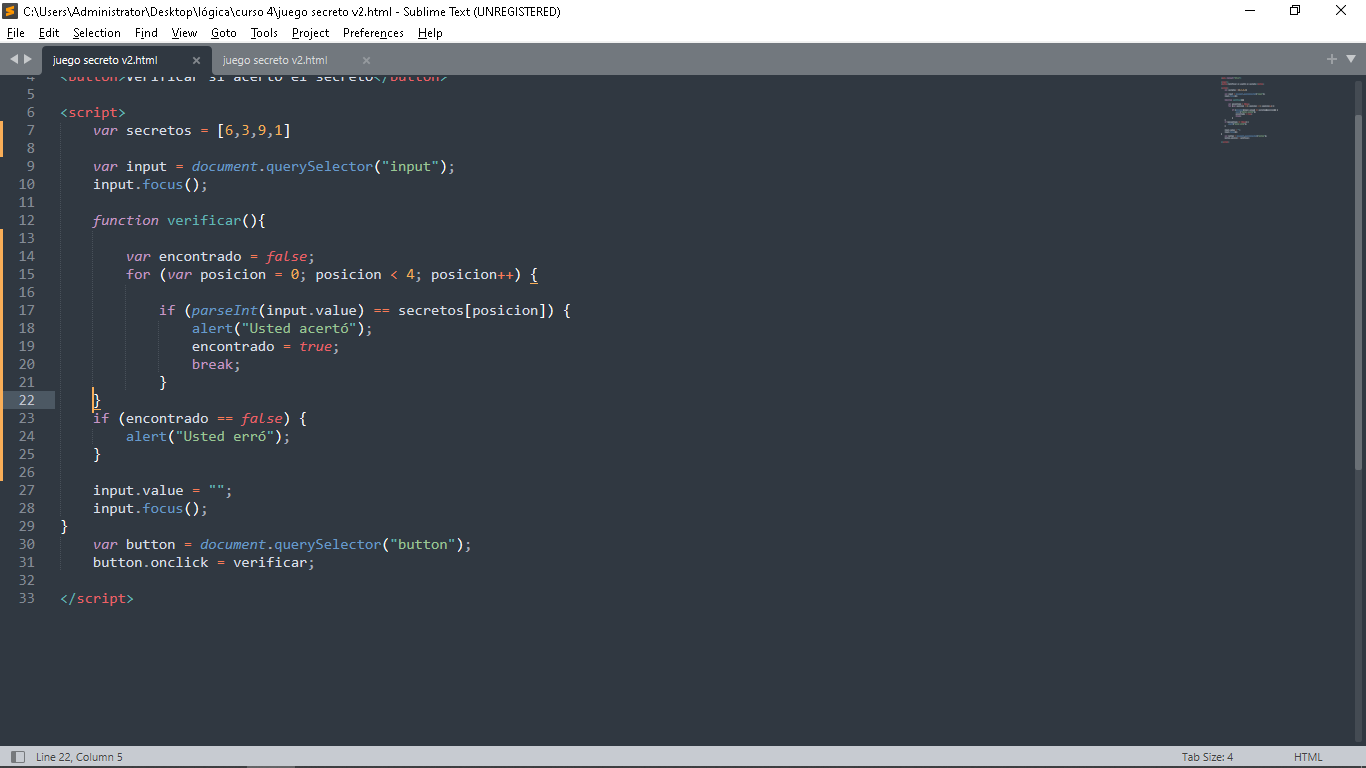1366x768 pixels.
Task: Click line number 7 in gutter
Action: pos(30,130)
